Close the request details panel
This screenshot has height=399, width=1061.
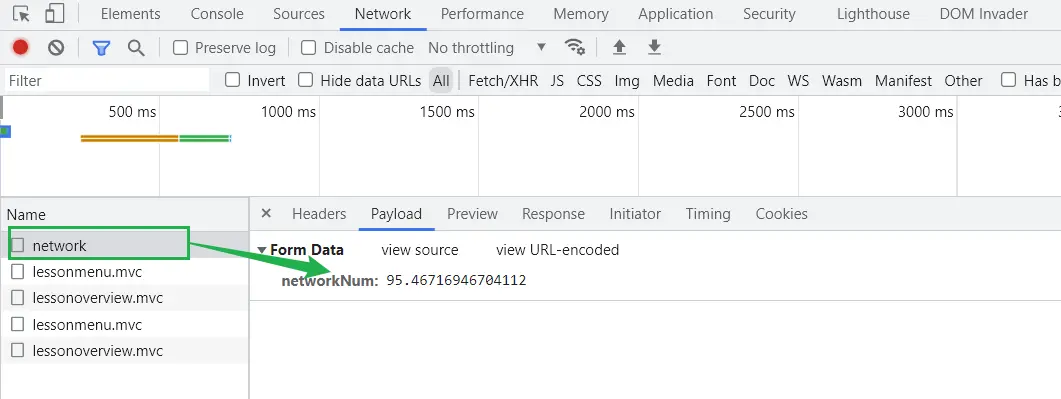tap(266, 213)
